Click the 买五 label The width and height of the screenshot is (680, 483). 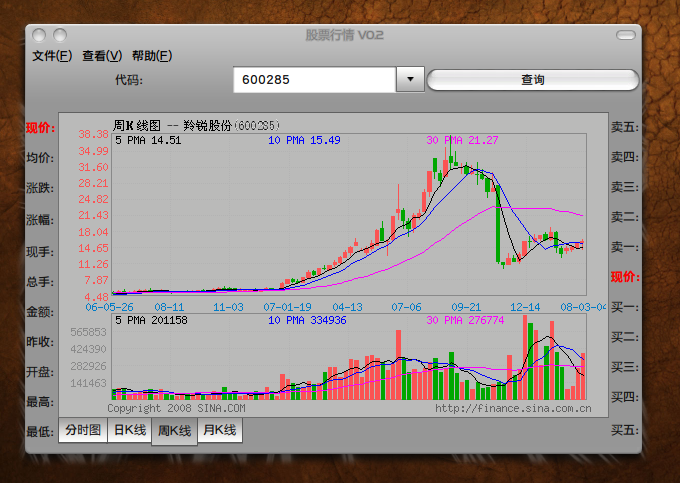point(625,430)
